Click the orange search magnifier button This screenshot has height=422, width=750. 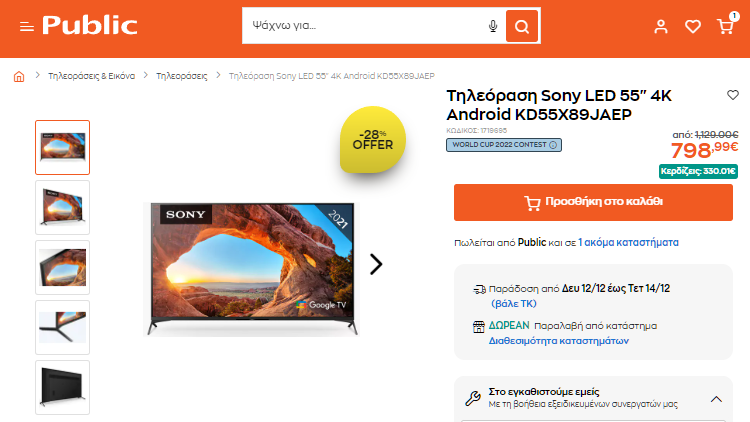(x=522, y=26)
